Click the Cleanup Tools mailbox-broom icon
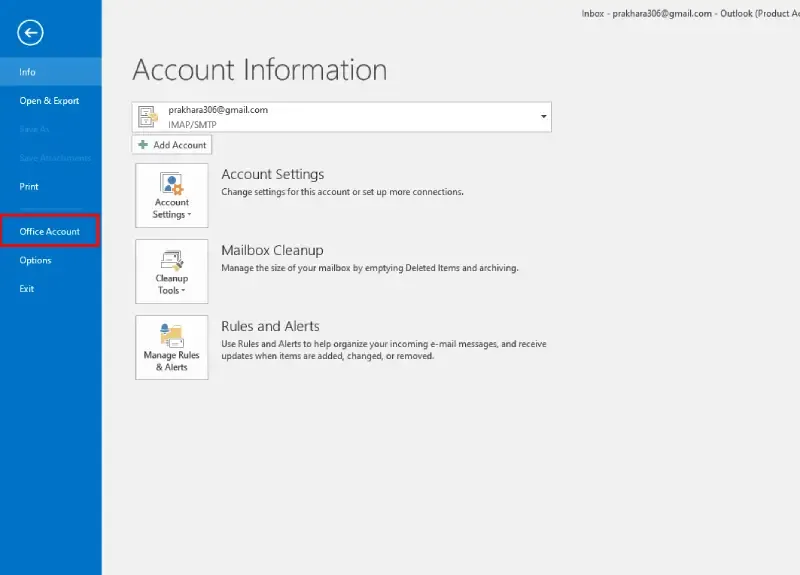This screenshot has height=575, width=800. (x=172, y=260)
